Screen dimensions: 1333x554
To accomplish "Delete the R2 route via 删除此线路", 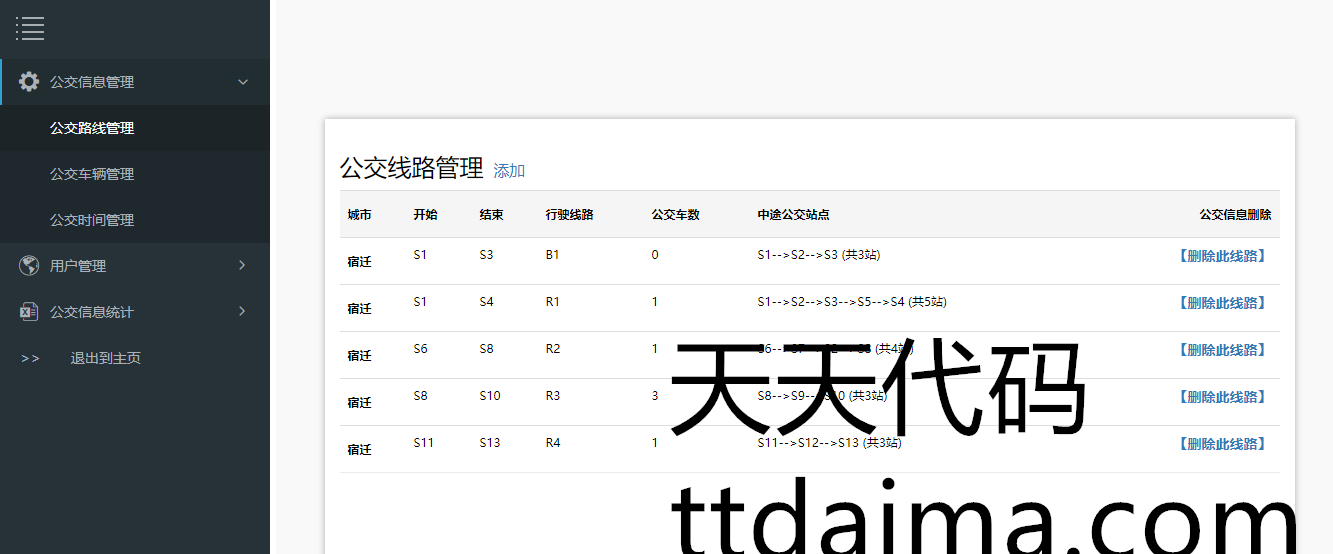I will pyautogui.click(x=1222, y=350).
